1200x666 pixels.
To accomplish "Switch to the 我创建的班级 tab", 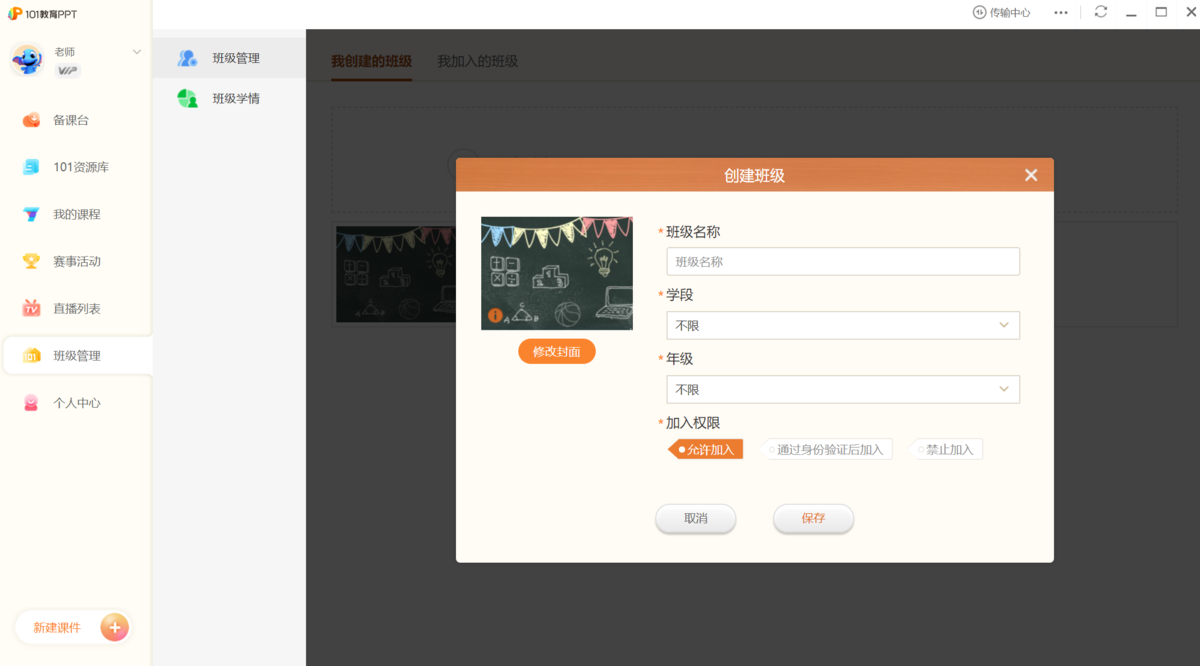I will pyautogui.click(x=371, y=61).
